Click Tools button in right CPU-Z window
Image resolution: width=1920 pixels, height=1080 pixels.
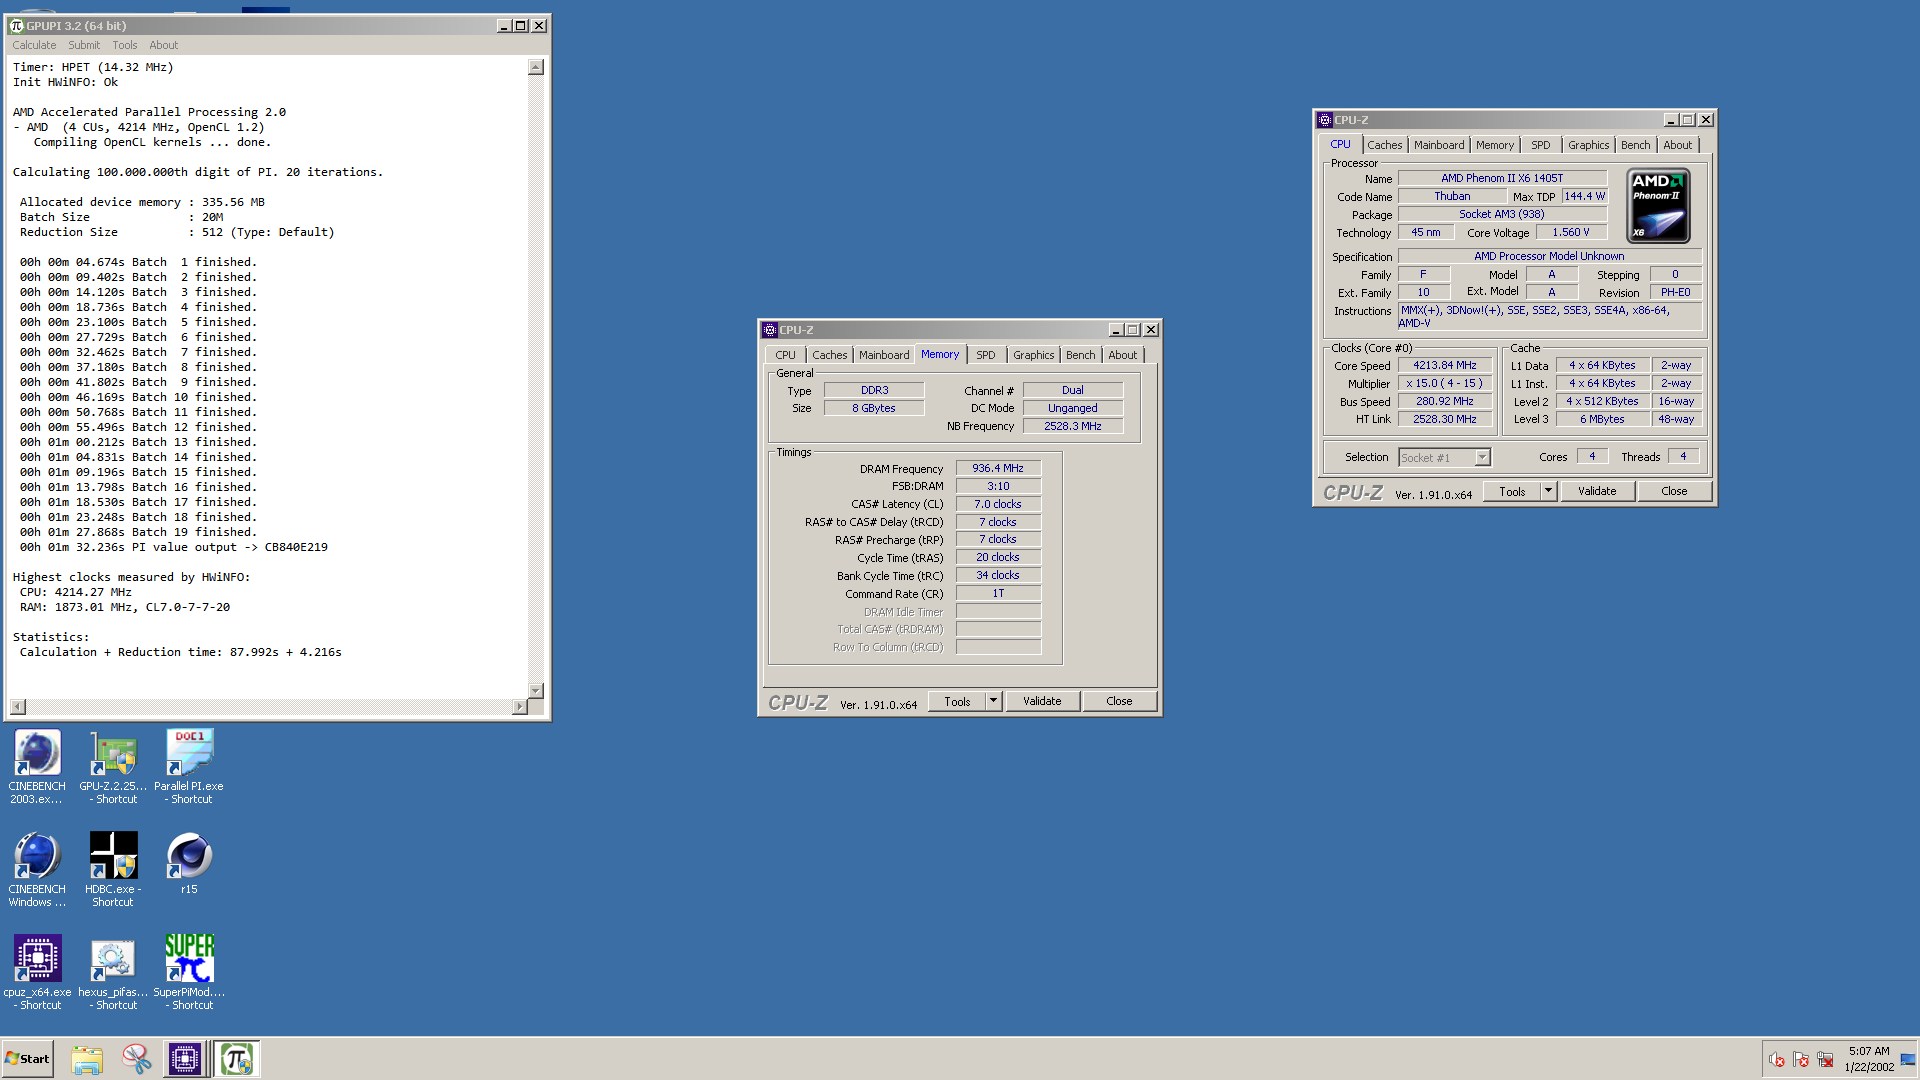[x=1512, y=492]
